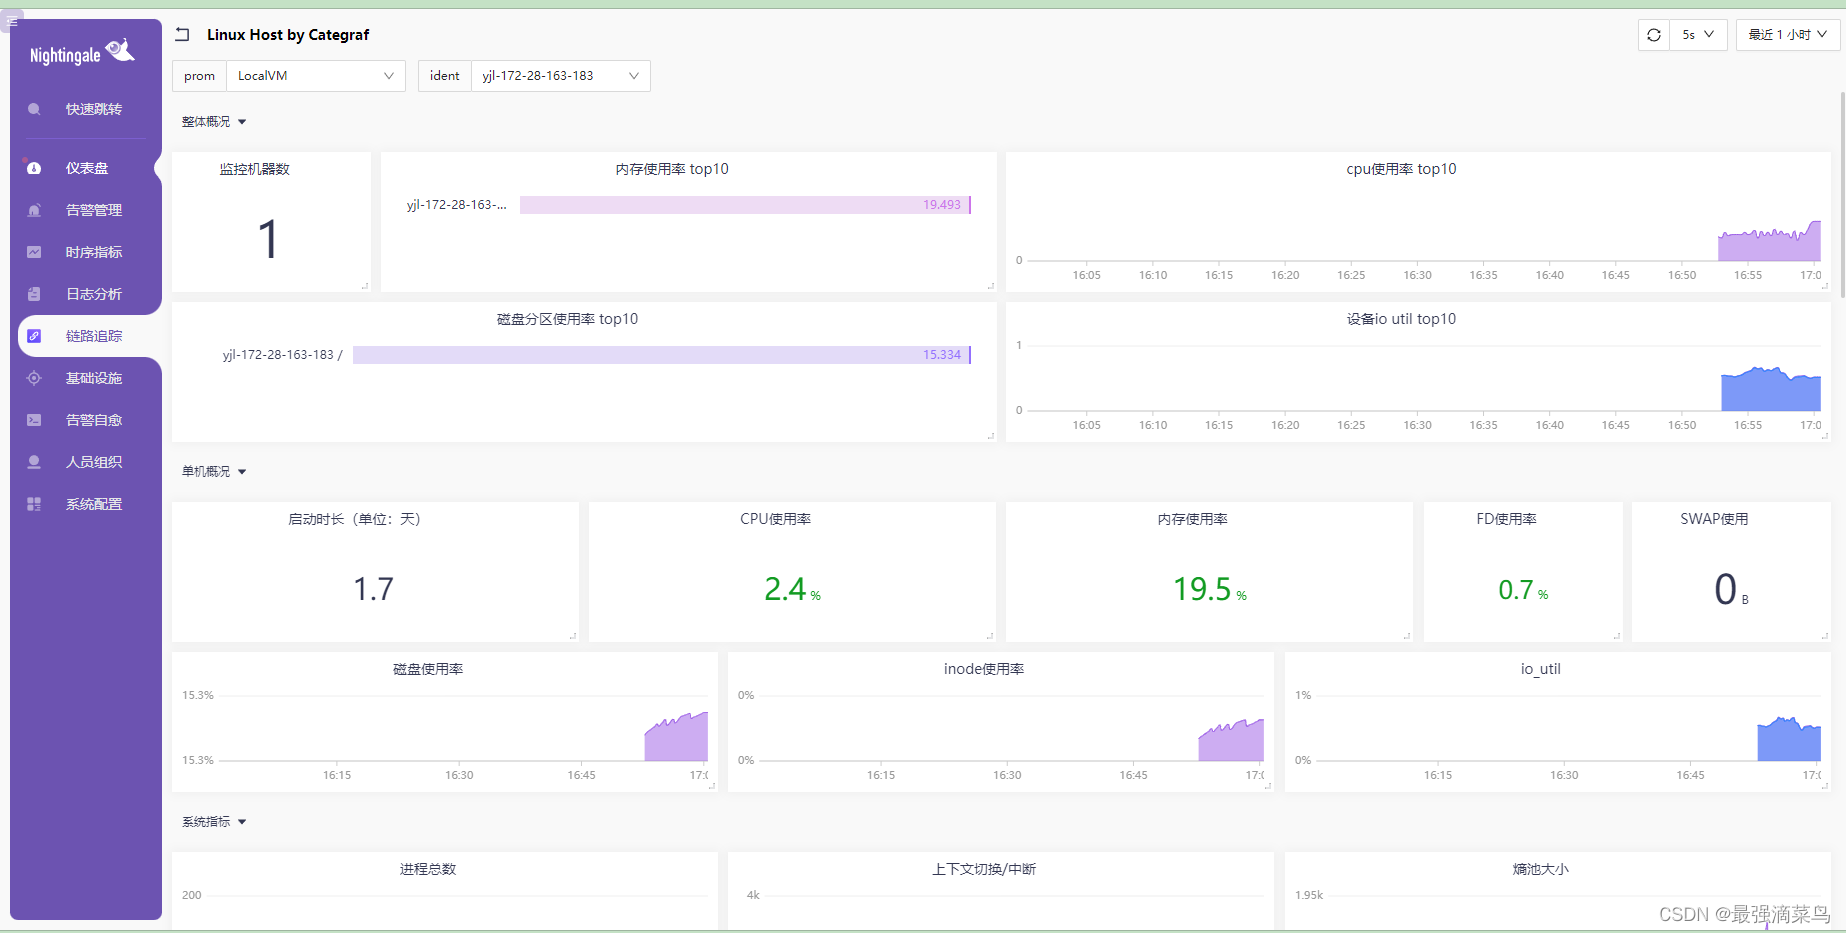This screenshot has height=933, width=1846.
Task: Click the blue area in io_util chart
Action: 1789,744
